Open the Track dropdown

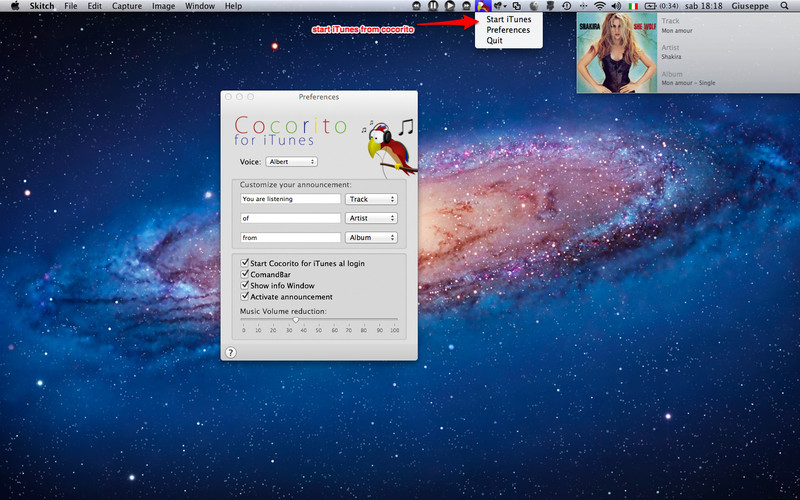371,199
